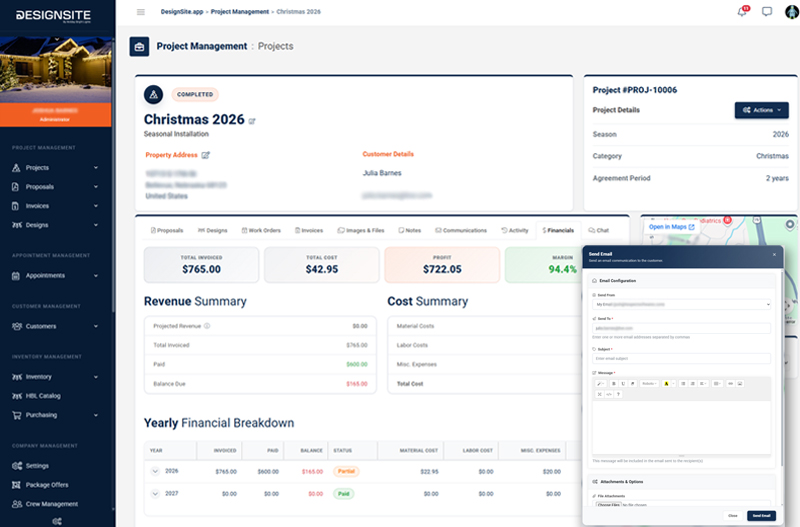
Task: Click the DesignSite.app breadcrumb link
Action: tap(182, 12)
